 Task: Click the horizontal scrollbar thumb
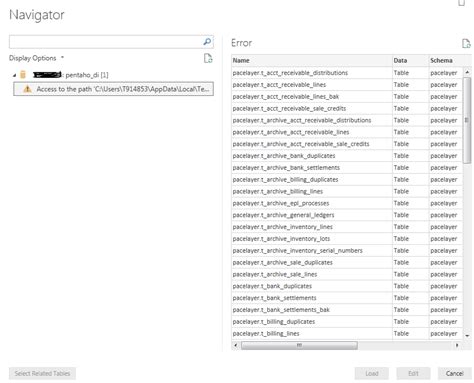[x=299, y=345]
